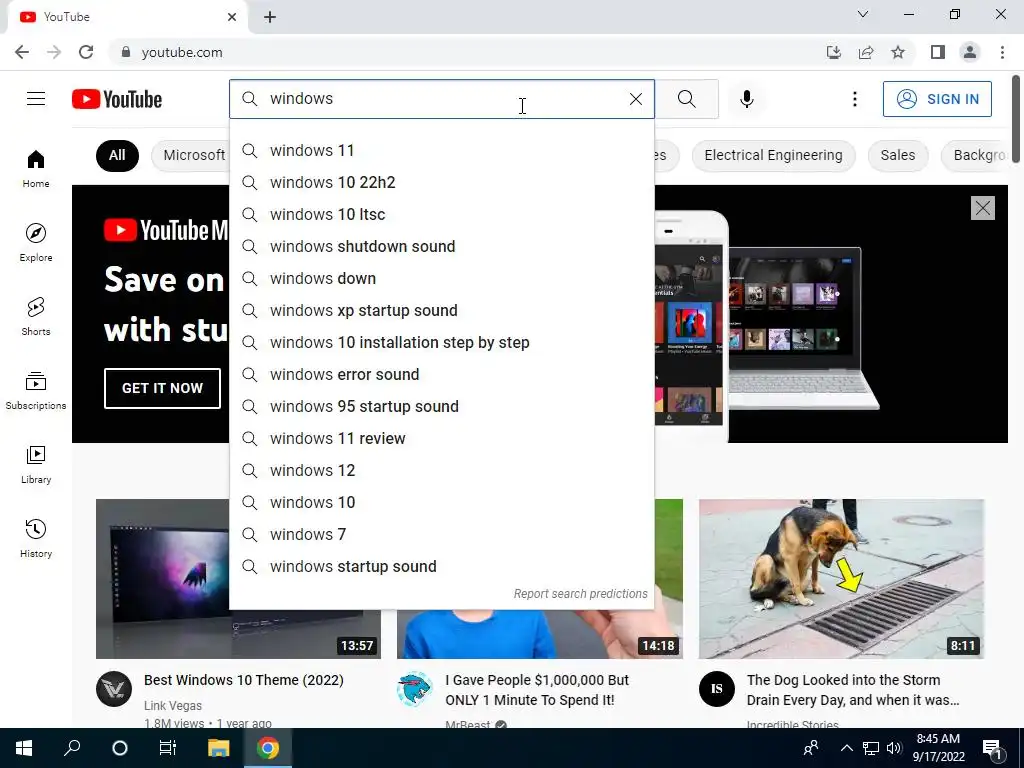Open Library in the sidebar
Screen dimensions: 1024x768
[36, 464]
